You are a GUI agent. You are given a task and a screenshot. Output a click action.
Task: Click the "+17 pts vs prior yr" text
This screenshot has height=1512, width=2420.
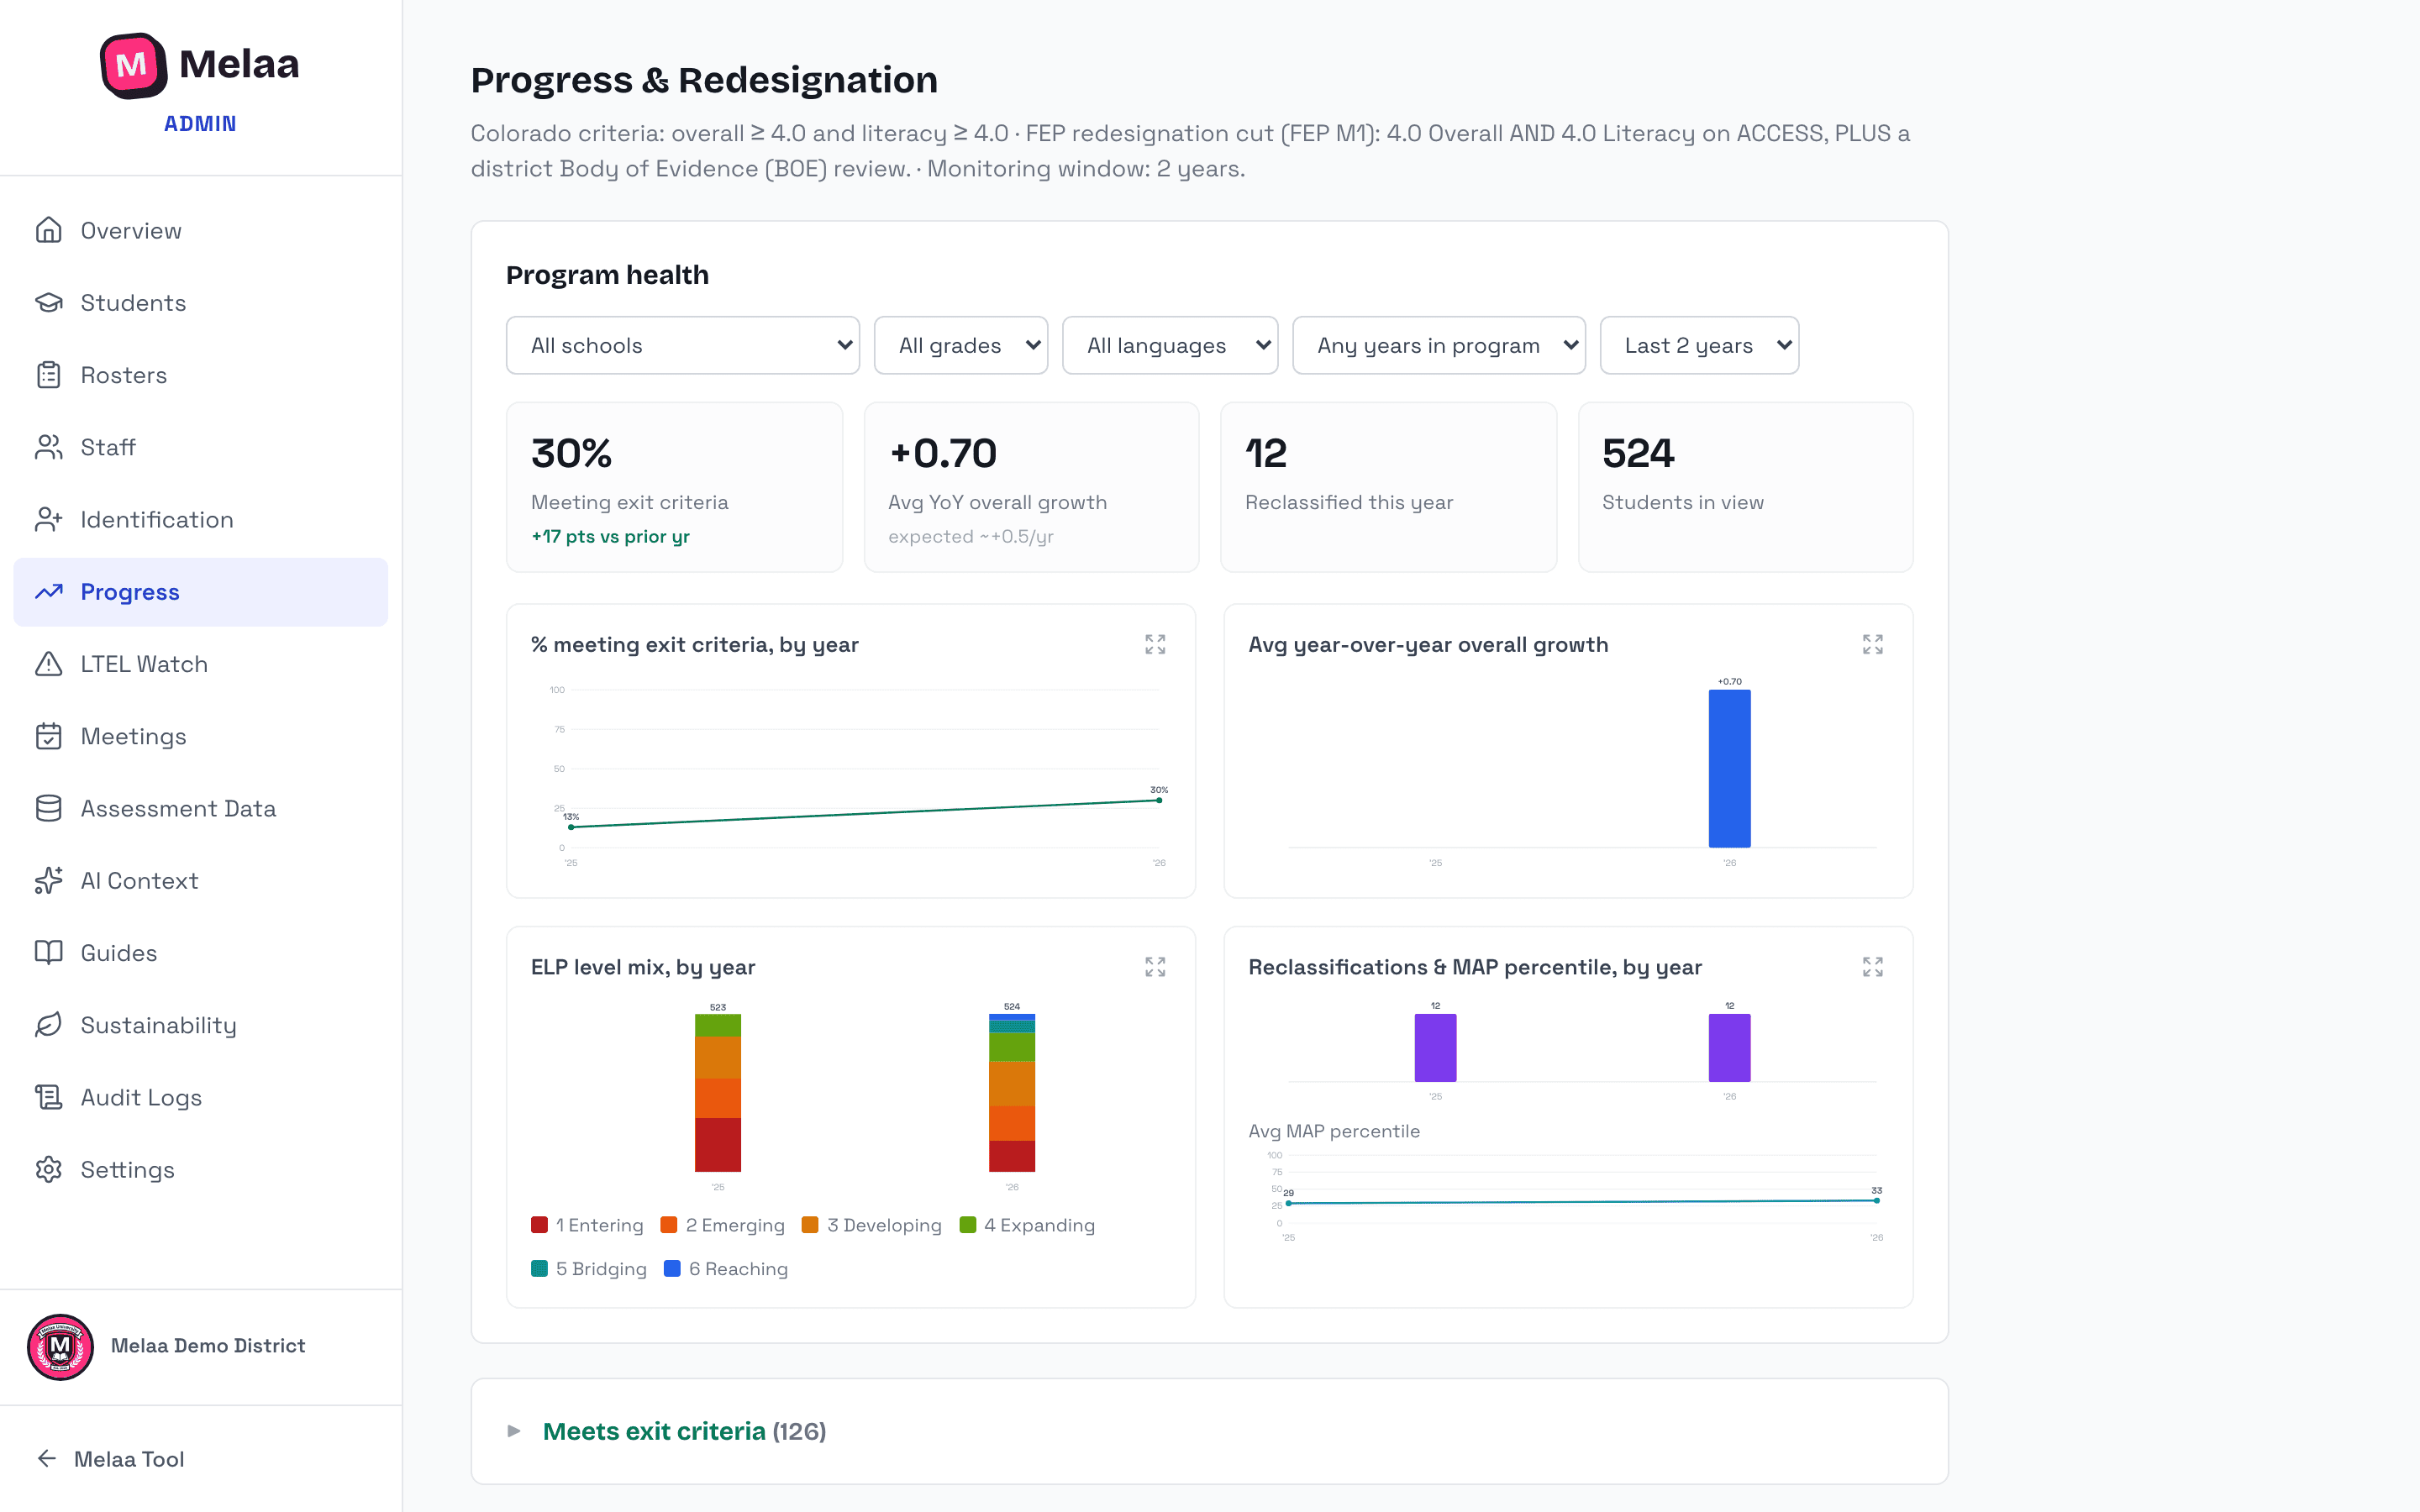pos(610,536)
